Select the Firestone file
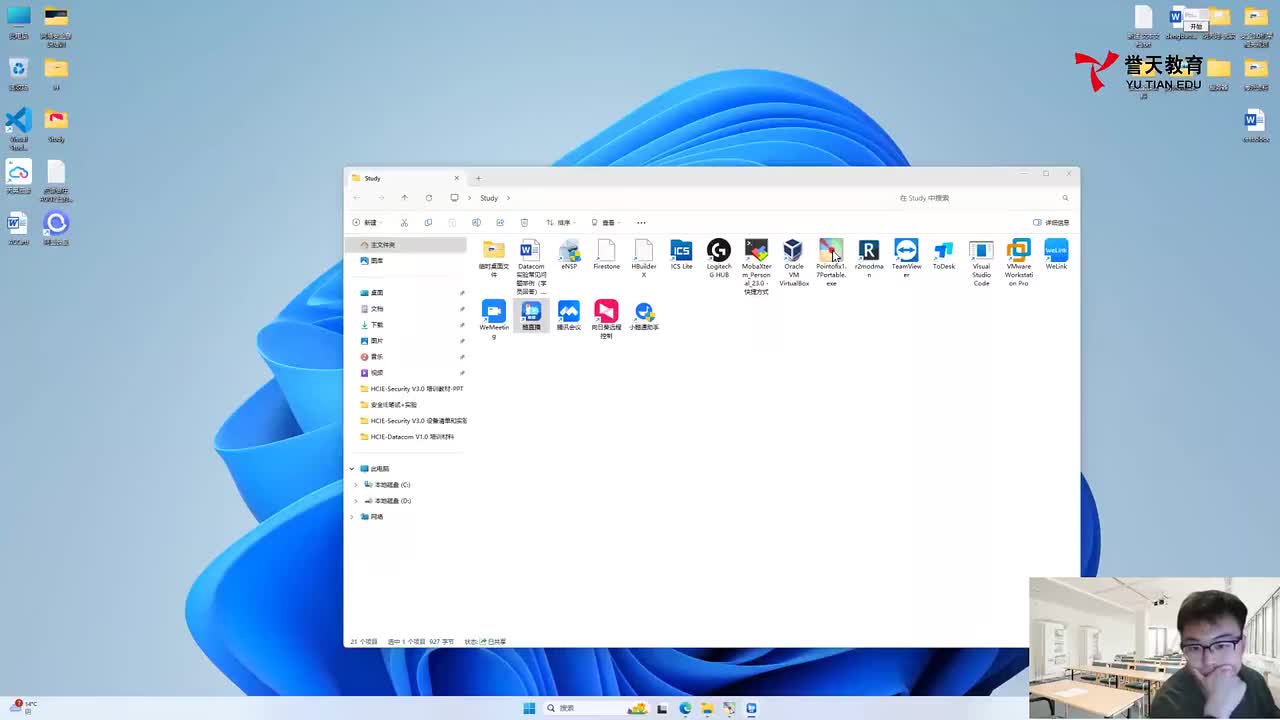1280x720 pixels. click(606, 255)
